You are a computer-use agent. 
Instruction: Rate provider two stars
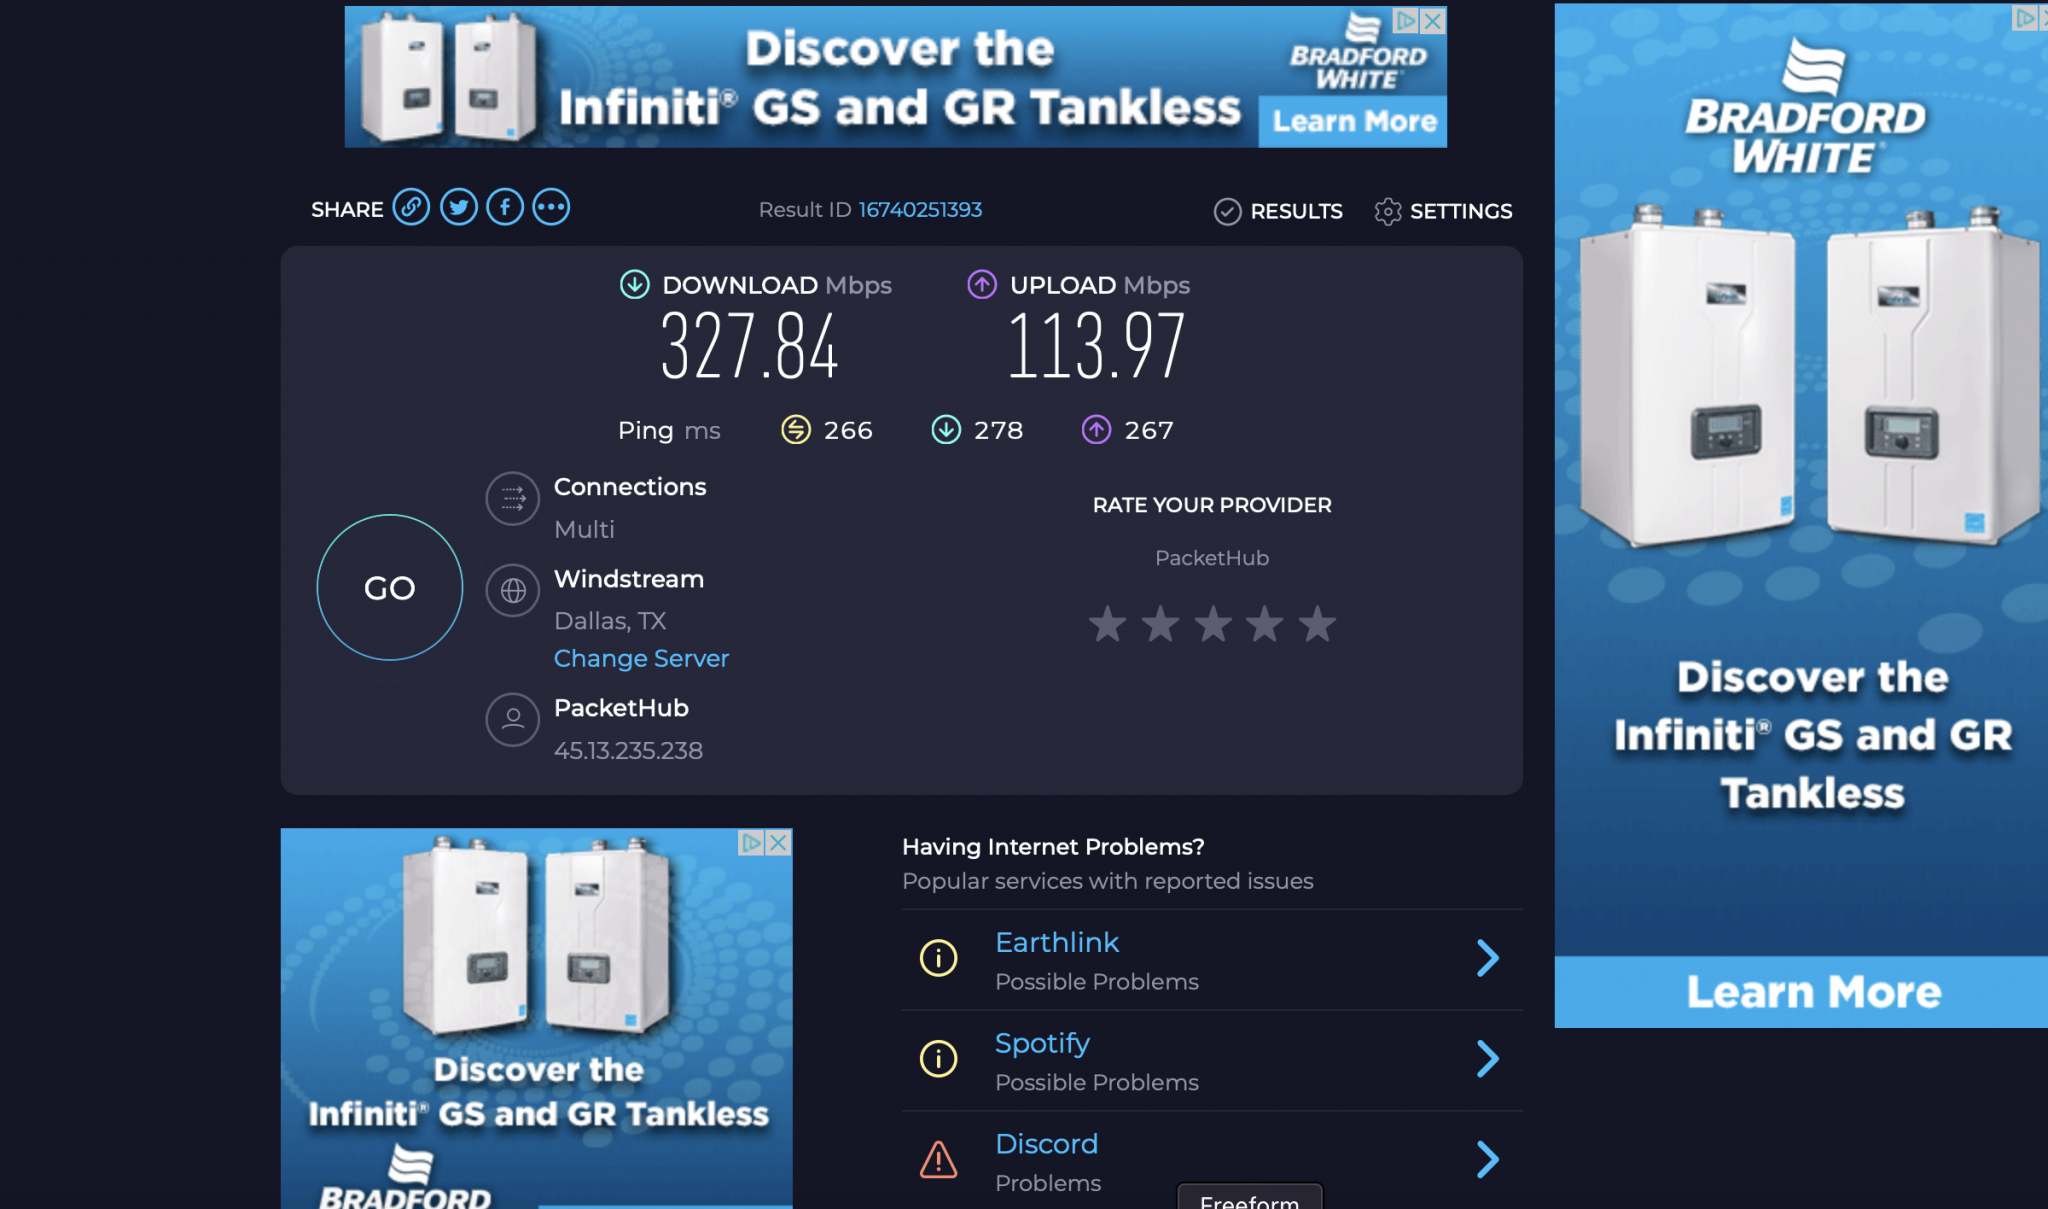click(1160, 624)
